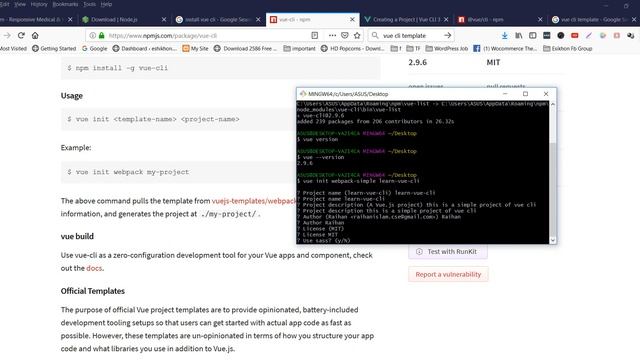Open the Google bookmark
Viewport: 640px width, 360px height.
pyautogui.click(x=94, y=49)
